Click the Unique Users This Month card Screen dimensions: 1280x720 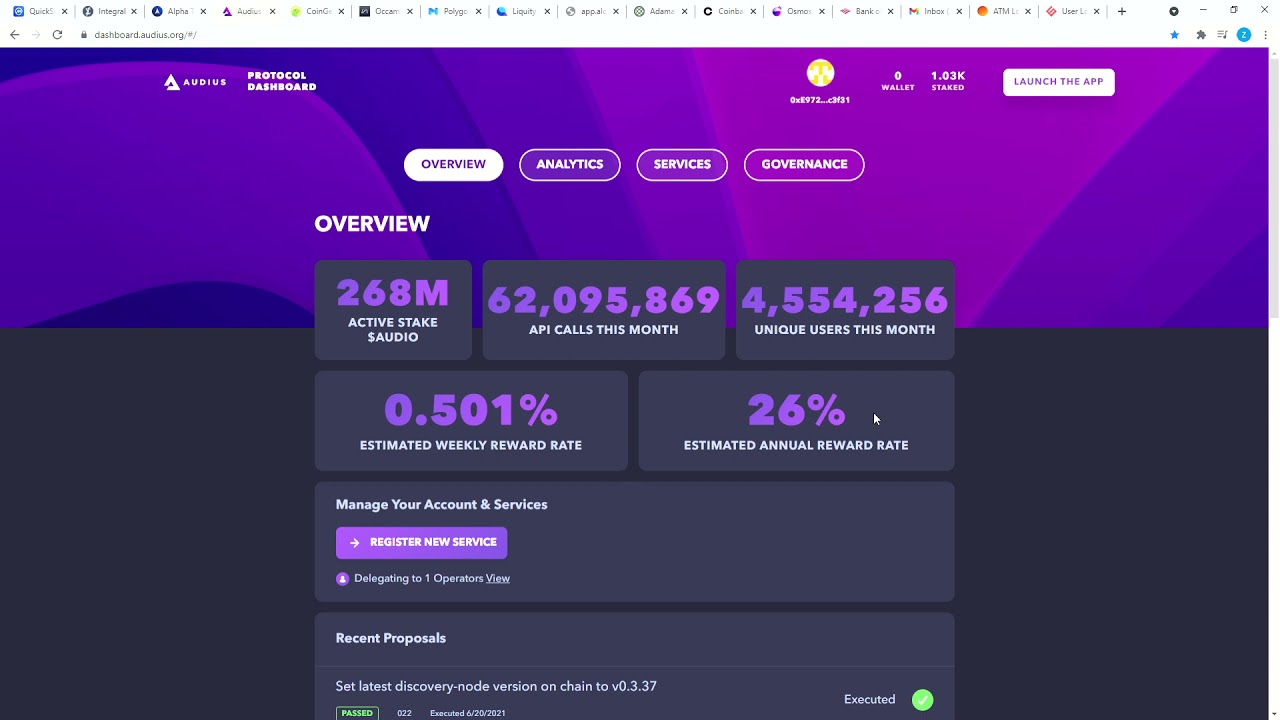845,310
